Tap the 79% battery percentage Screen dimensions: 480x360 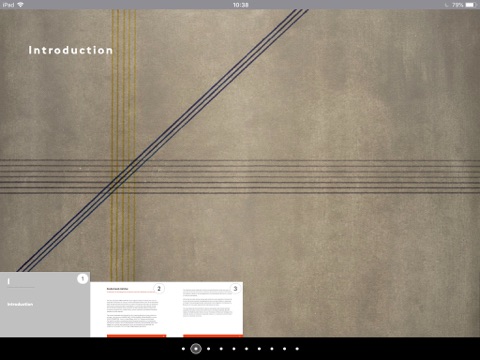(x=458, y=5)
